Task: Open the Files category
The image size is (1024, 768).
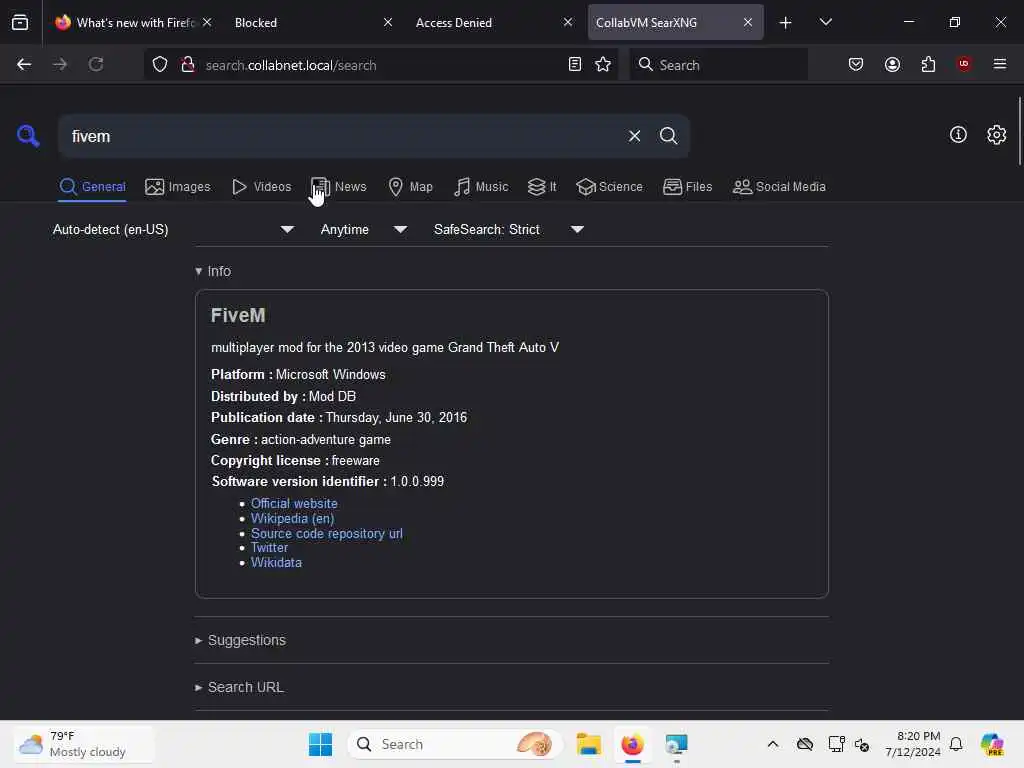Action: [687, 187]
